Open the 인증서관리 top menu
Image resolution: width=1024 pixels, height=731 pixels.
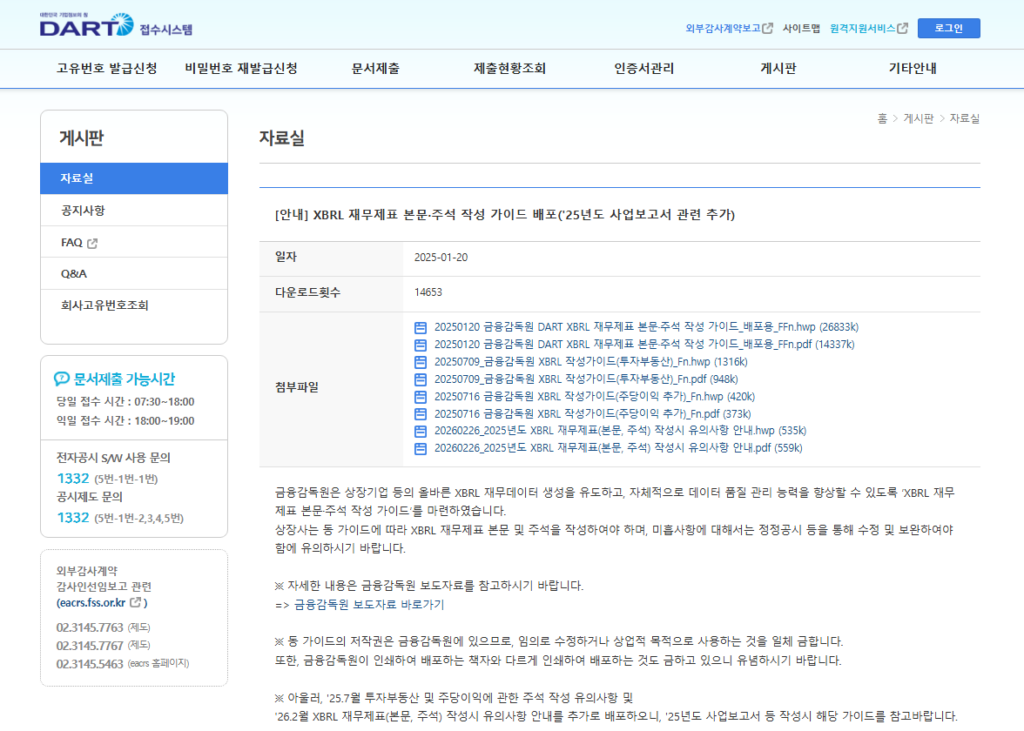click(x=644, y=69)
